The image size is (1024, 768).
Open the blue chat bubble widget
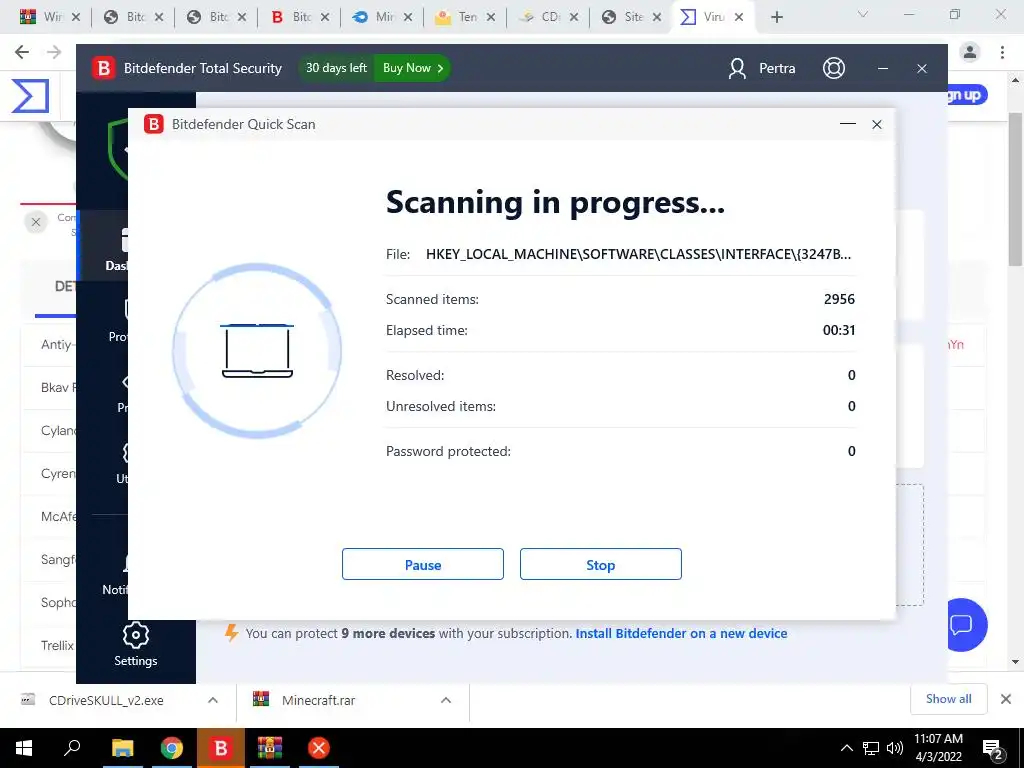click(962, 625)
